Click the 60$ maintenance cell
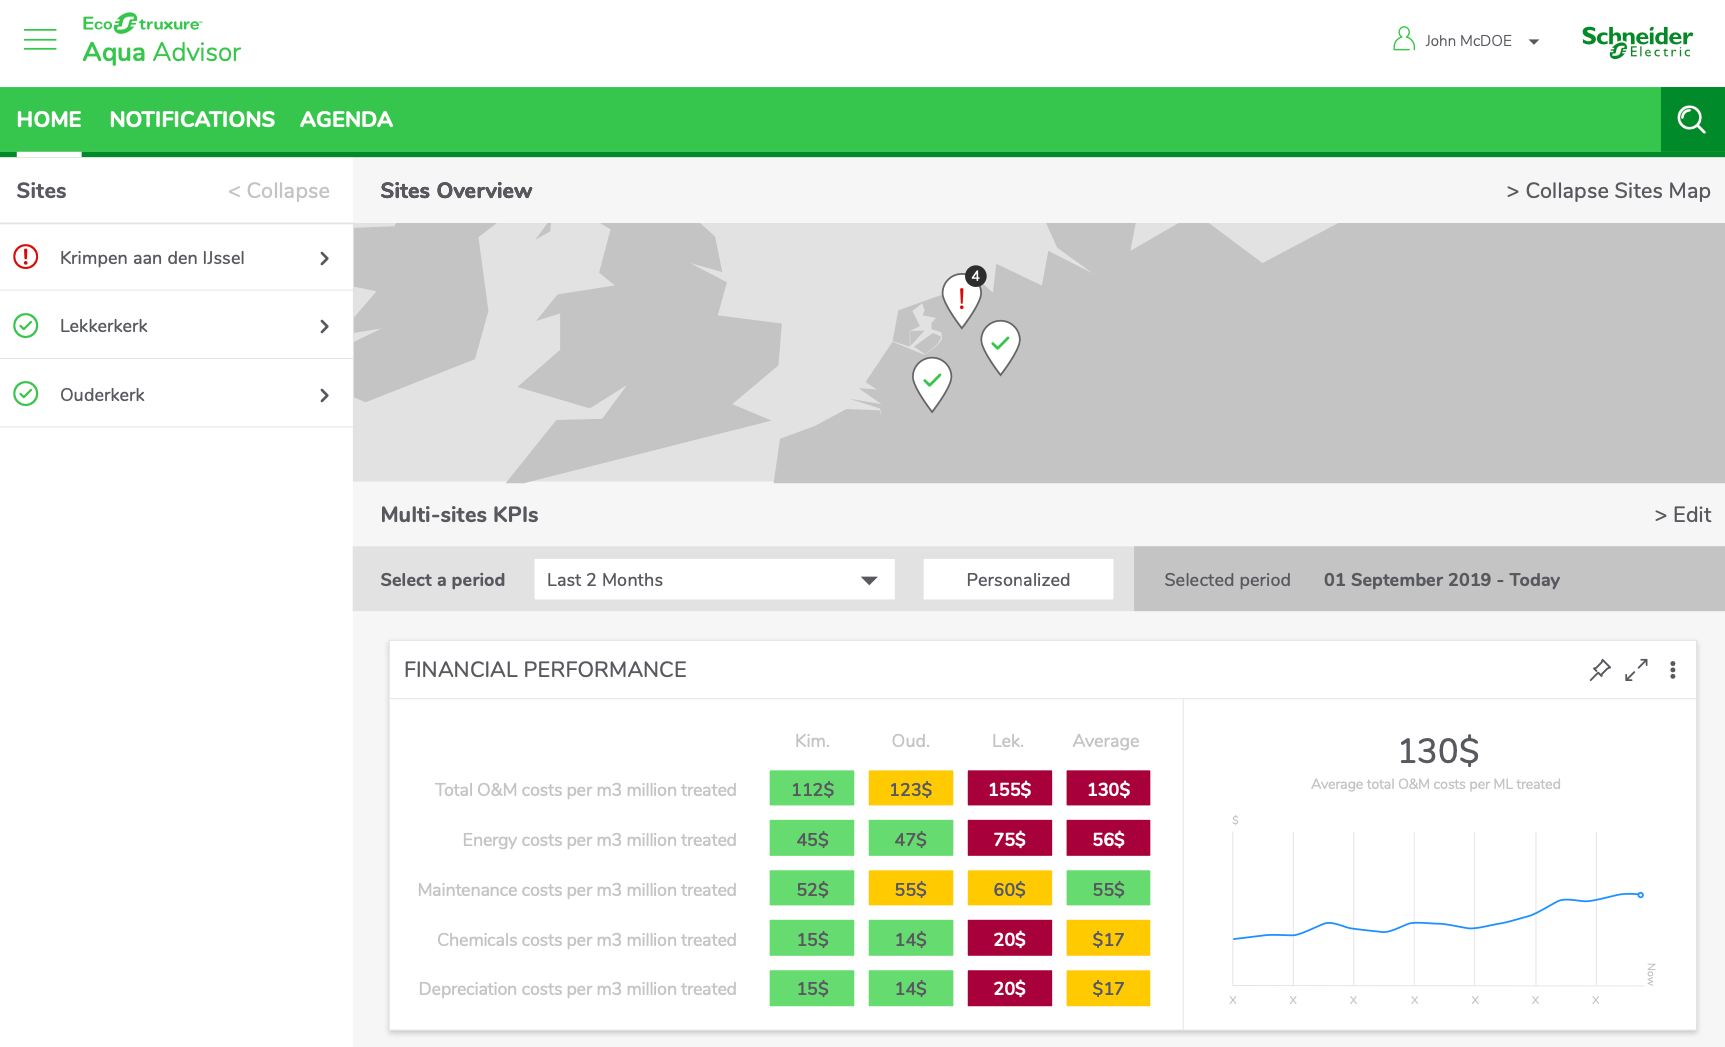The image size is (1725, 1047). [1010, 888]
